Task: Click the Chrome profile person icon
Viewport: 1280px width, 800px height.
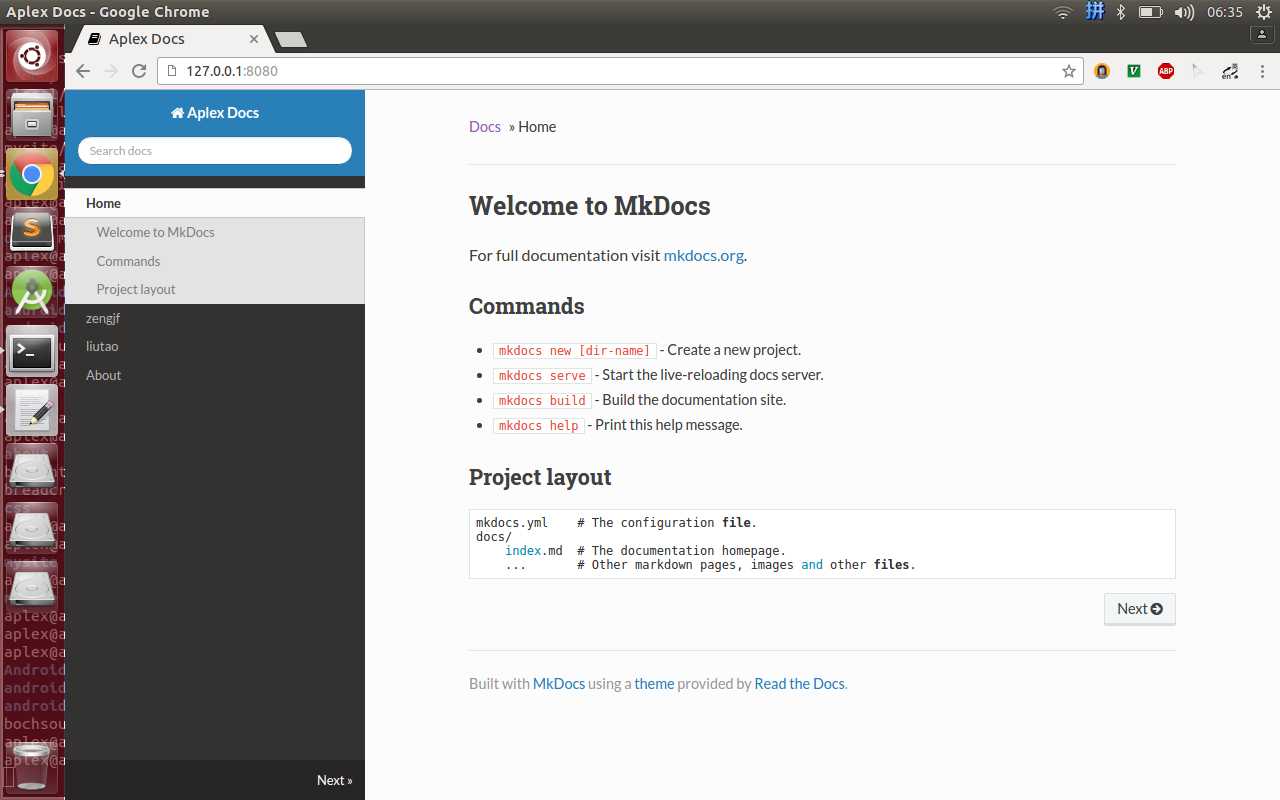Action: click(1261, 34)
